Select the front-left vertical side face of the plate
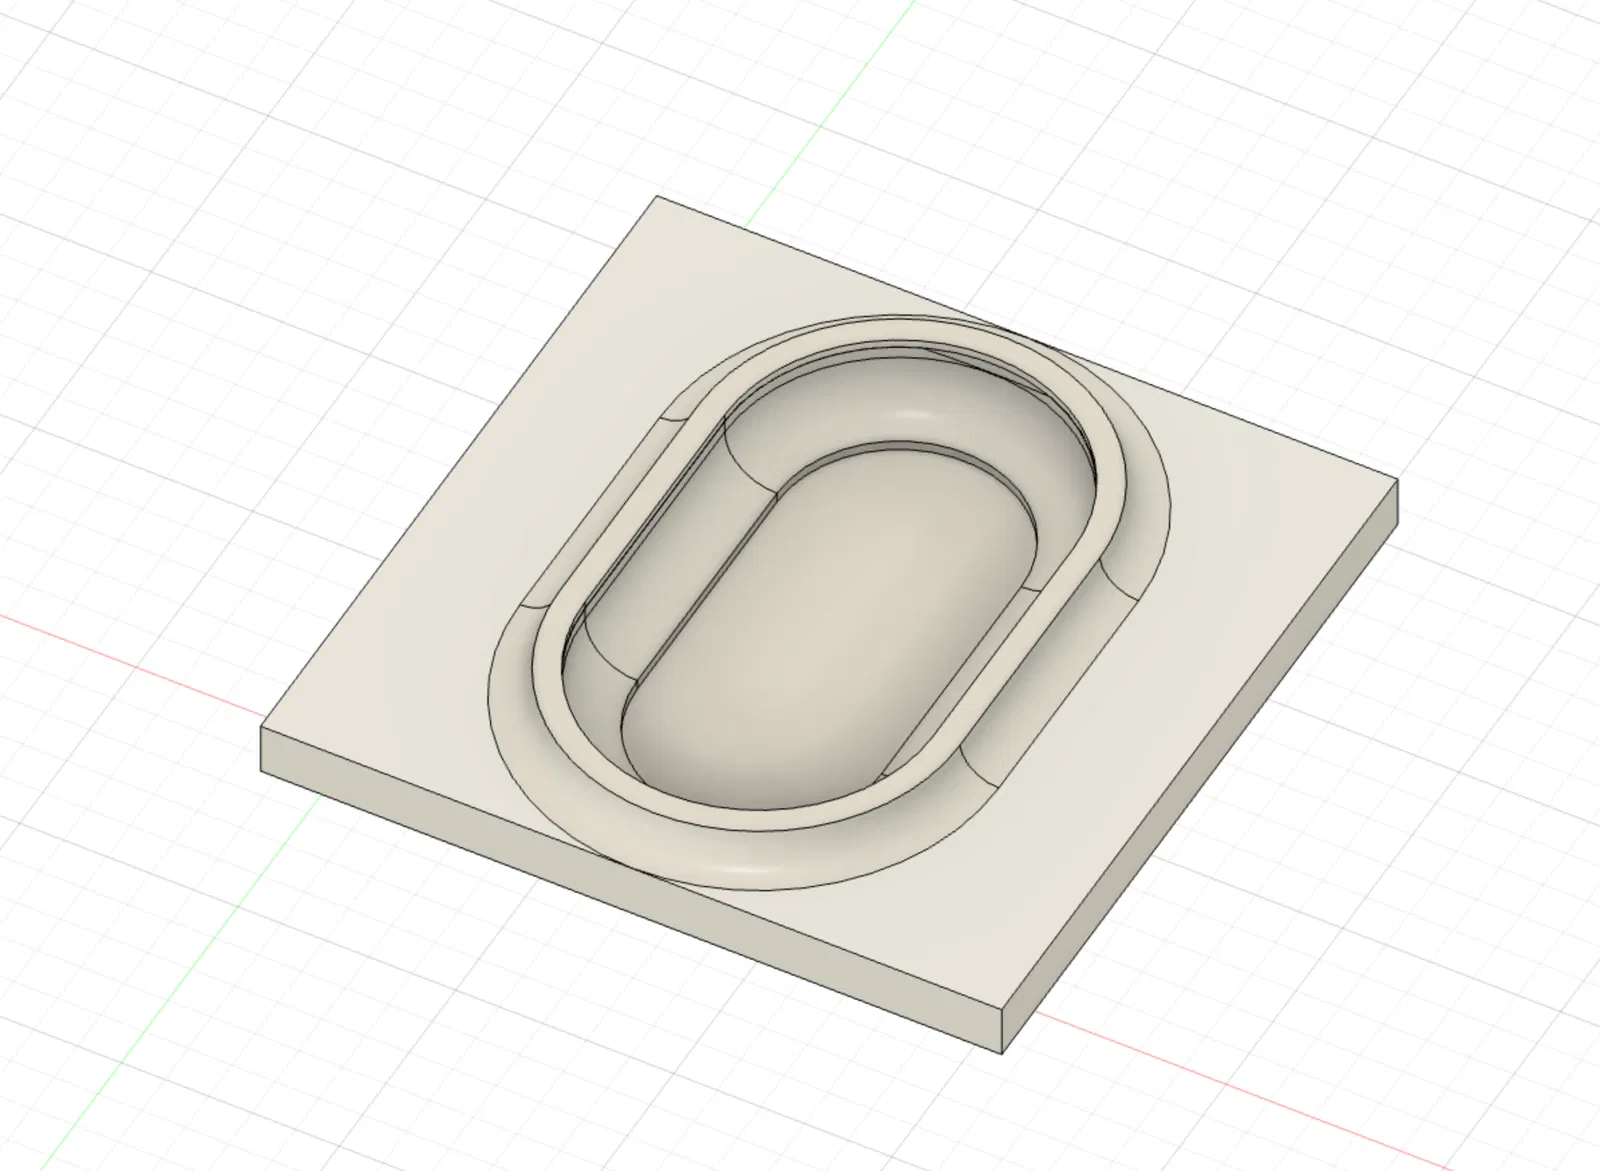Image resolution: width=1600 pixels, height=1171 pixels. [x=630, y=888]
